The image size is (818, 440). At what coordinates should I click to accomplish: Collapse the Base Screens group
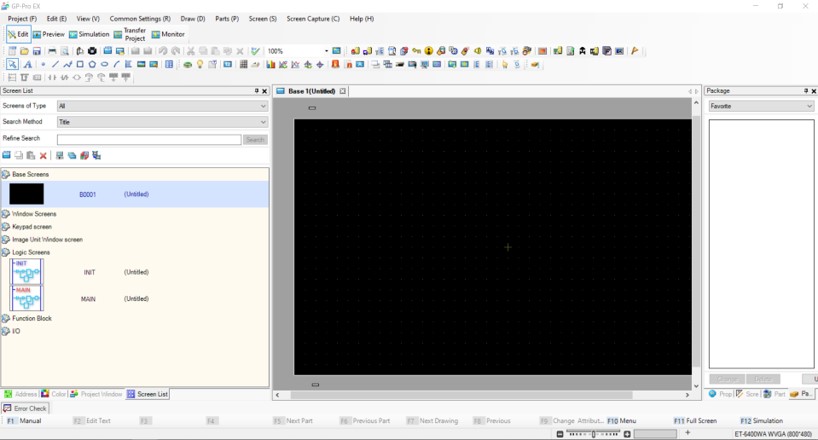[6, 174]
